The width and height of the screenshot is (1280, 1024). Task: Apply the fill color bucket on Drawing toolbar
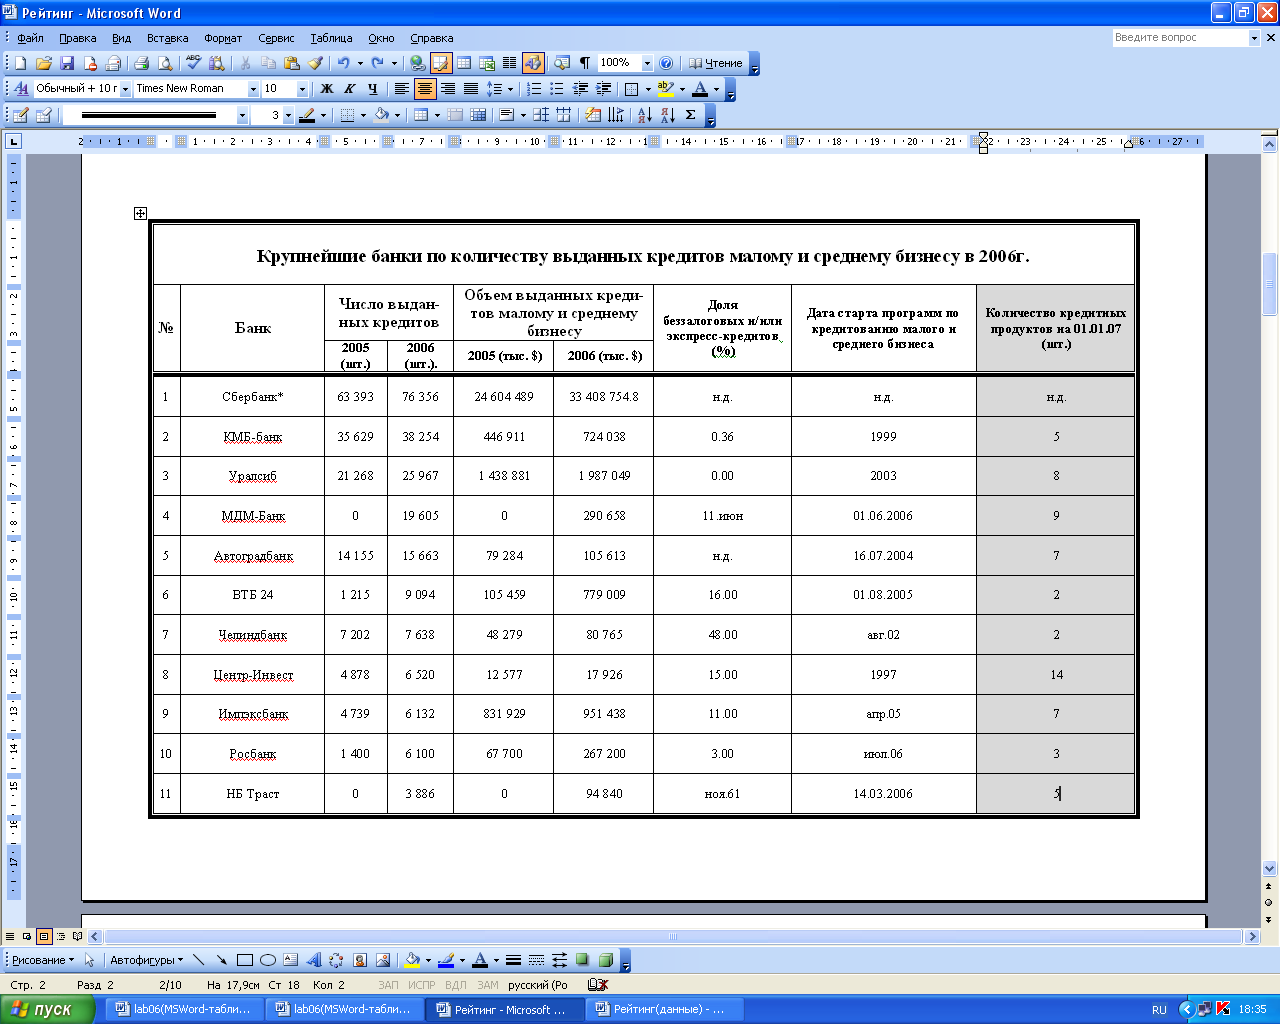(x=412, y=960)
